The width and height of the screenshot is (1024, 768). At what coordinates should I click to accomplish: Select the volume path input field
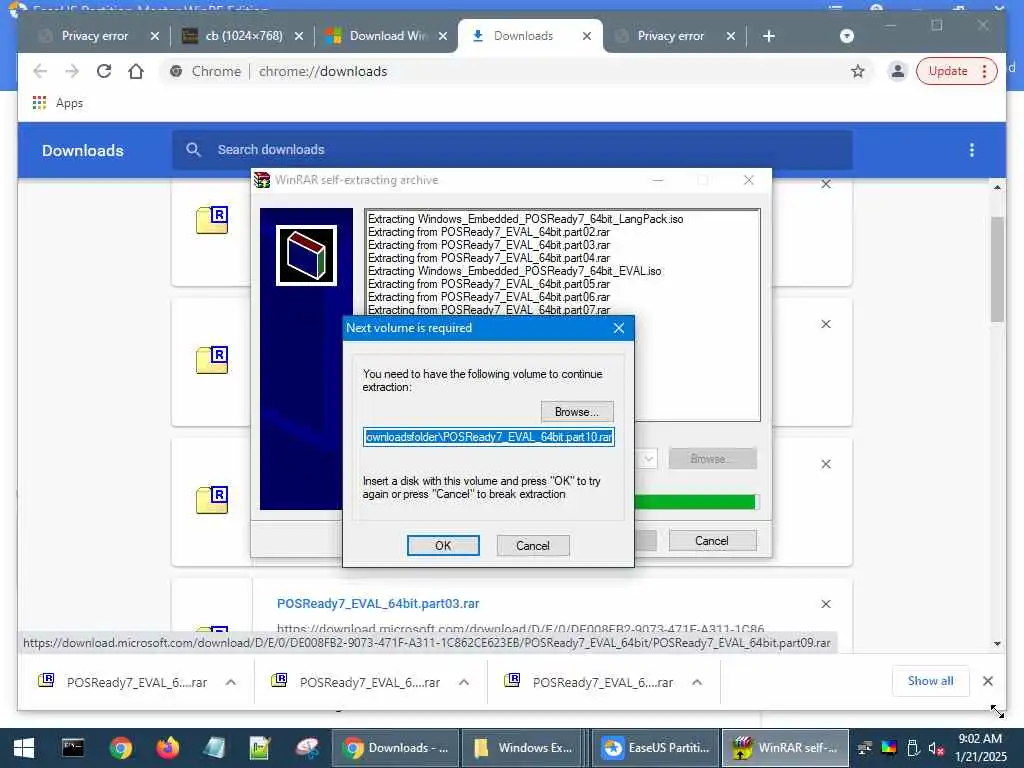(x=488, y=437)
